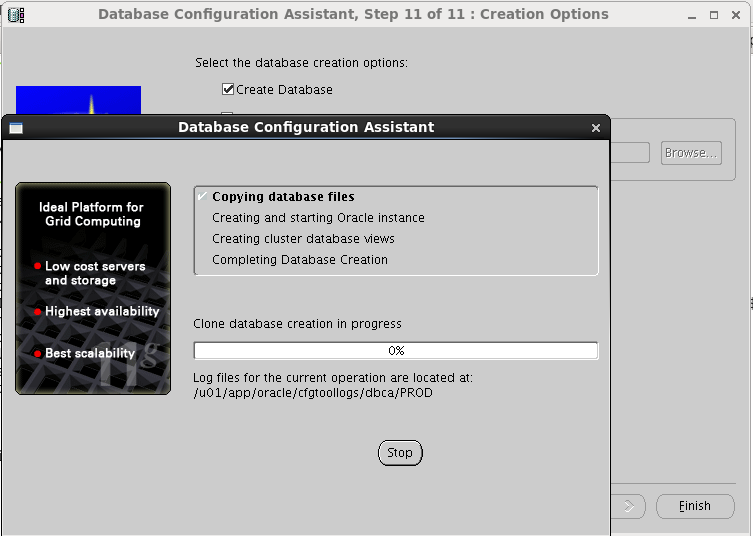This screenshot has height=536, width=753.
Task: Click the Browse... button
Action: [x=691, y=153]
